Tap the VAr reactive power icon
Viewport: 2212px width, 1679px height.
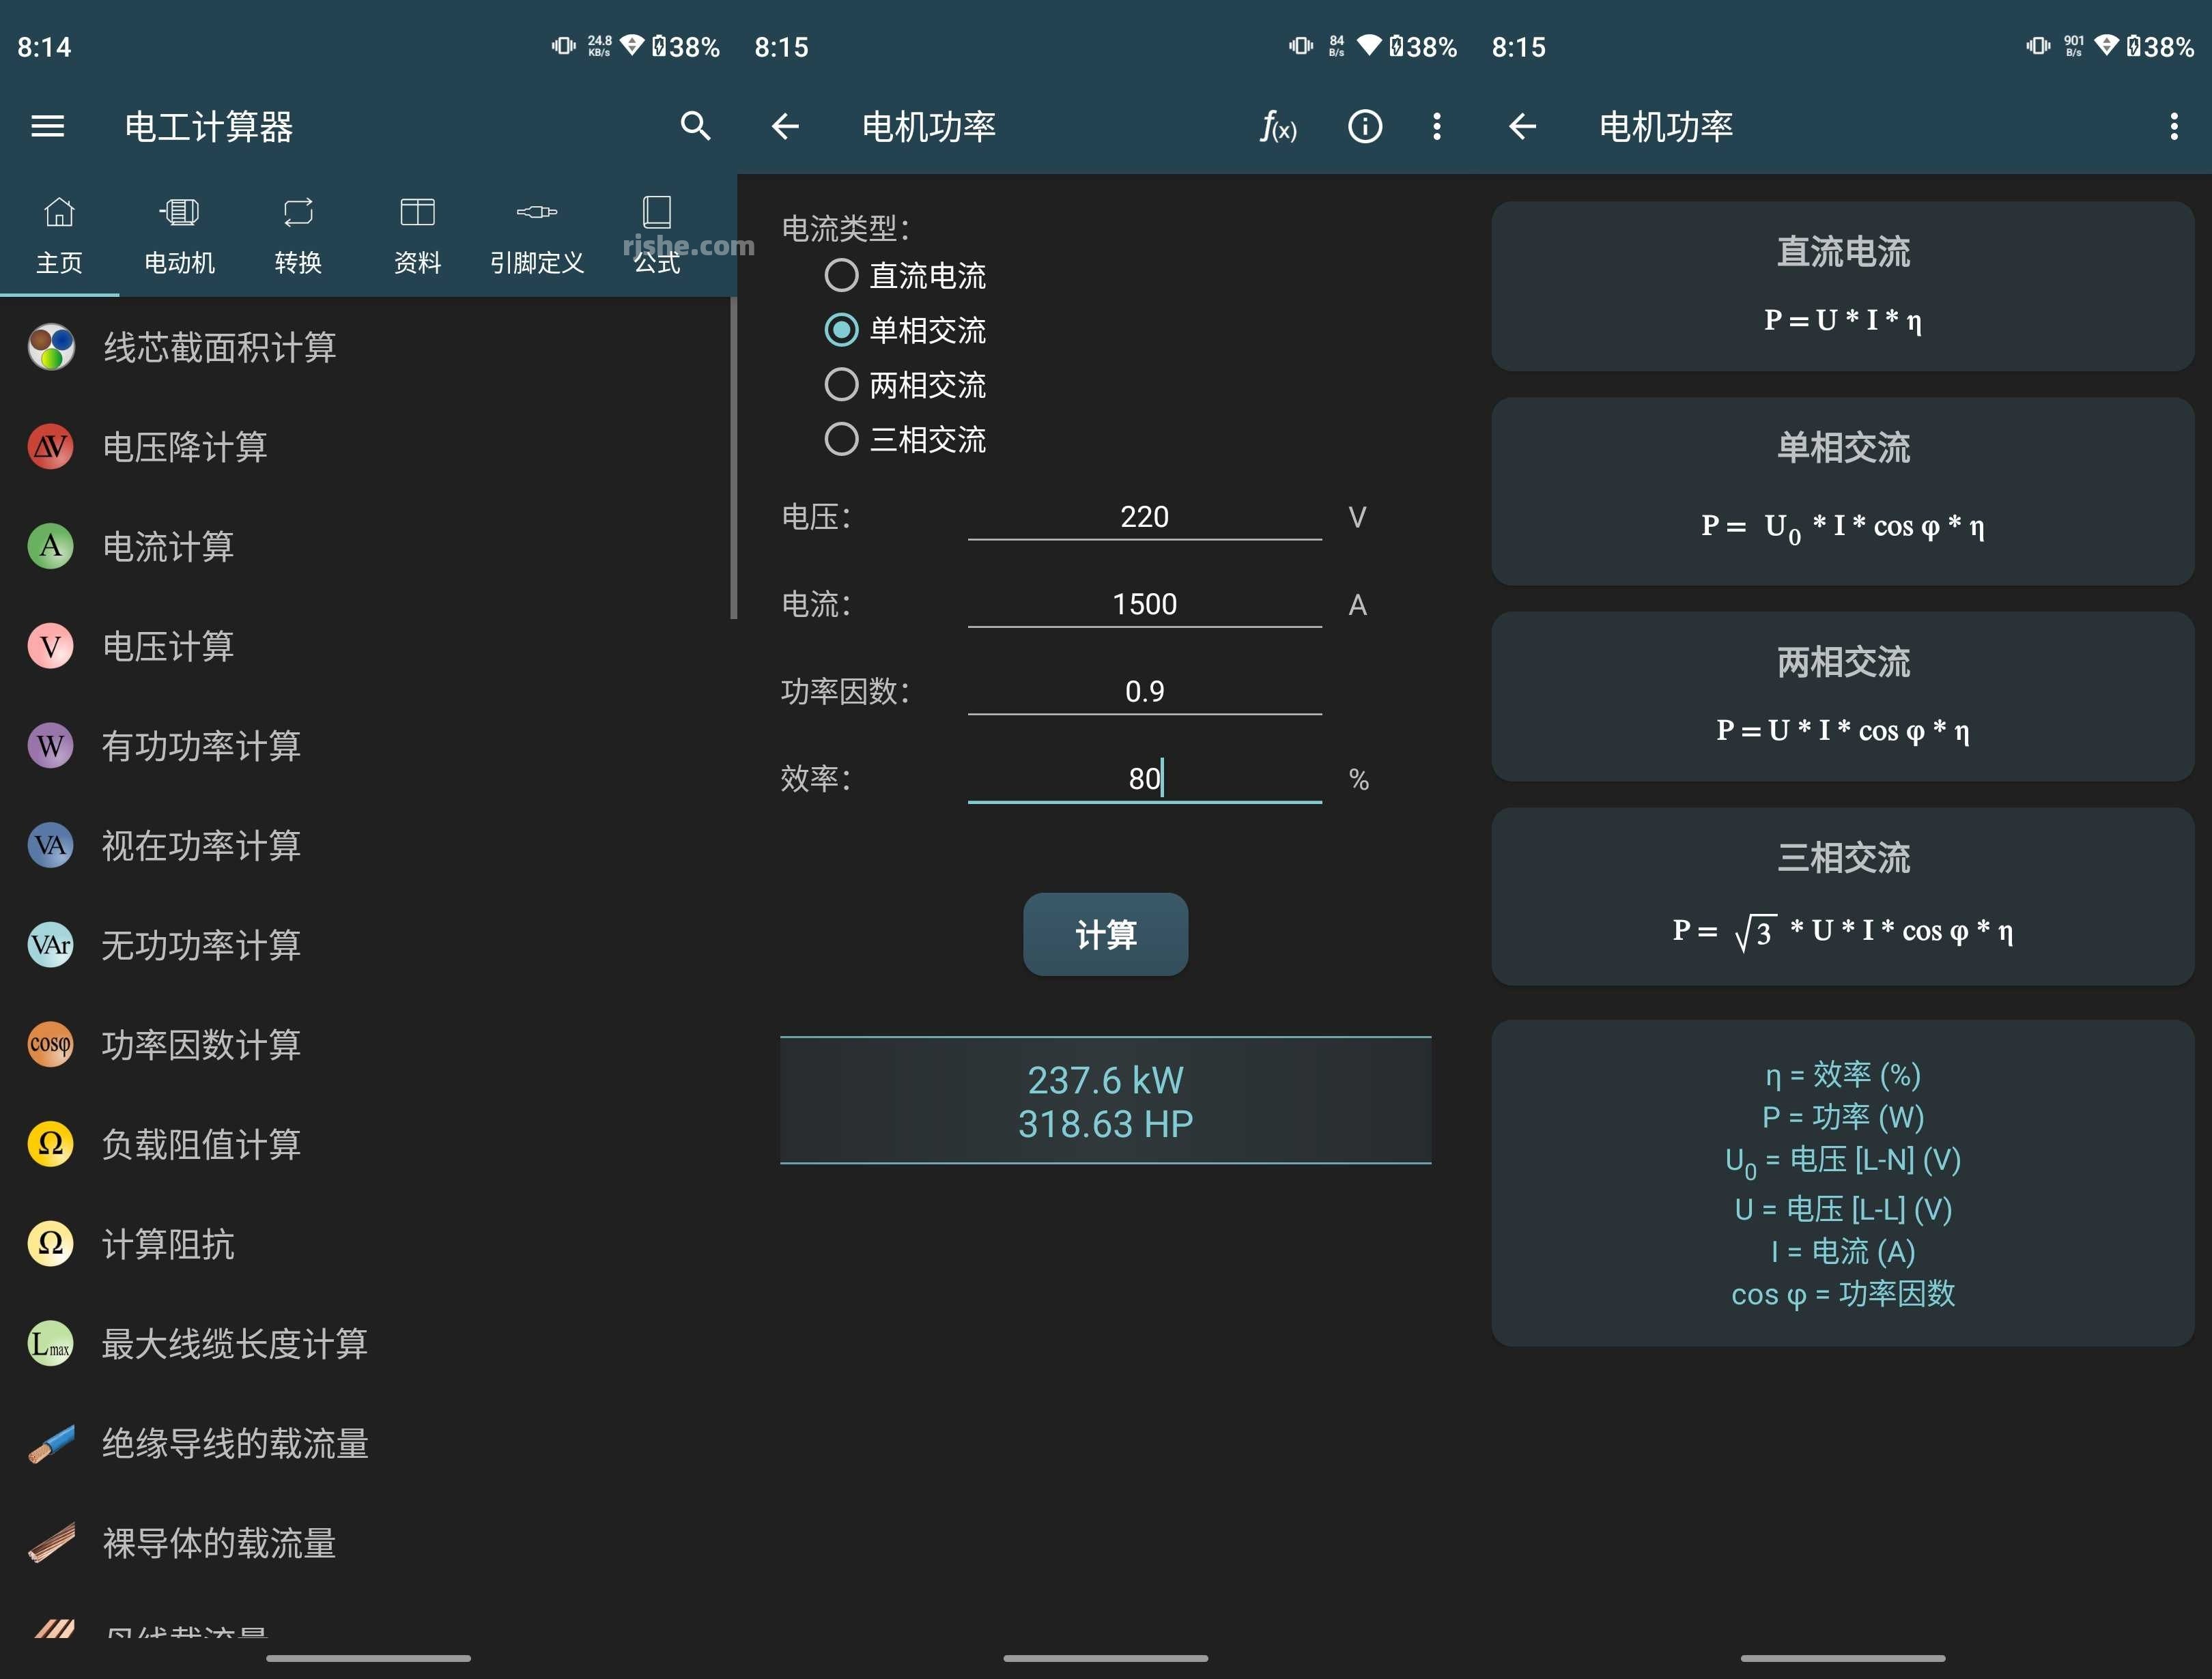pos(50,945)
